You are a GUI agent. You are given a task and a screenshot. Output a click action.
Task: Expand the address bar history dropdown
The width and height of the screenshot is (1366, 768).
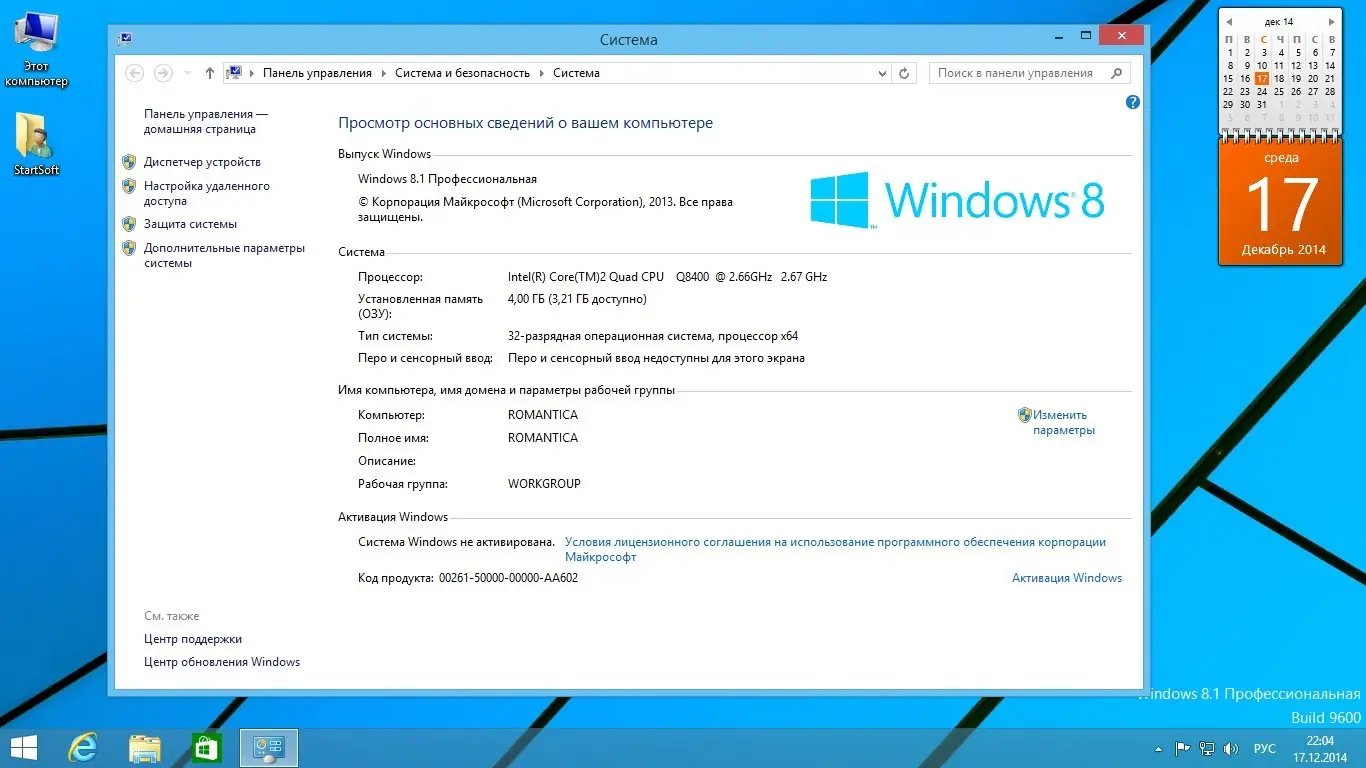pyautogui.click(x=882, y=73)
